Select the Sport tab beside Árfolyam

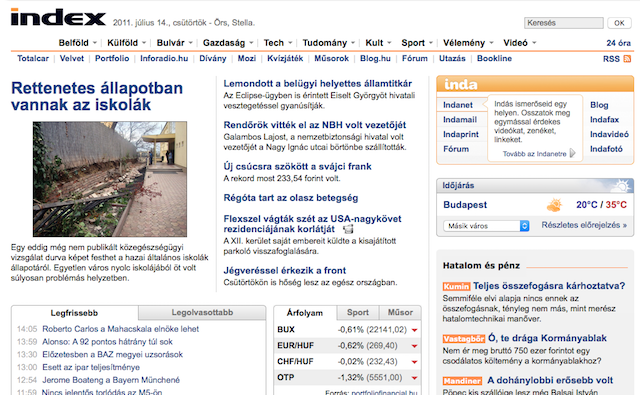coord(358,313)
